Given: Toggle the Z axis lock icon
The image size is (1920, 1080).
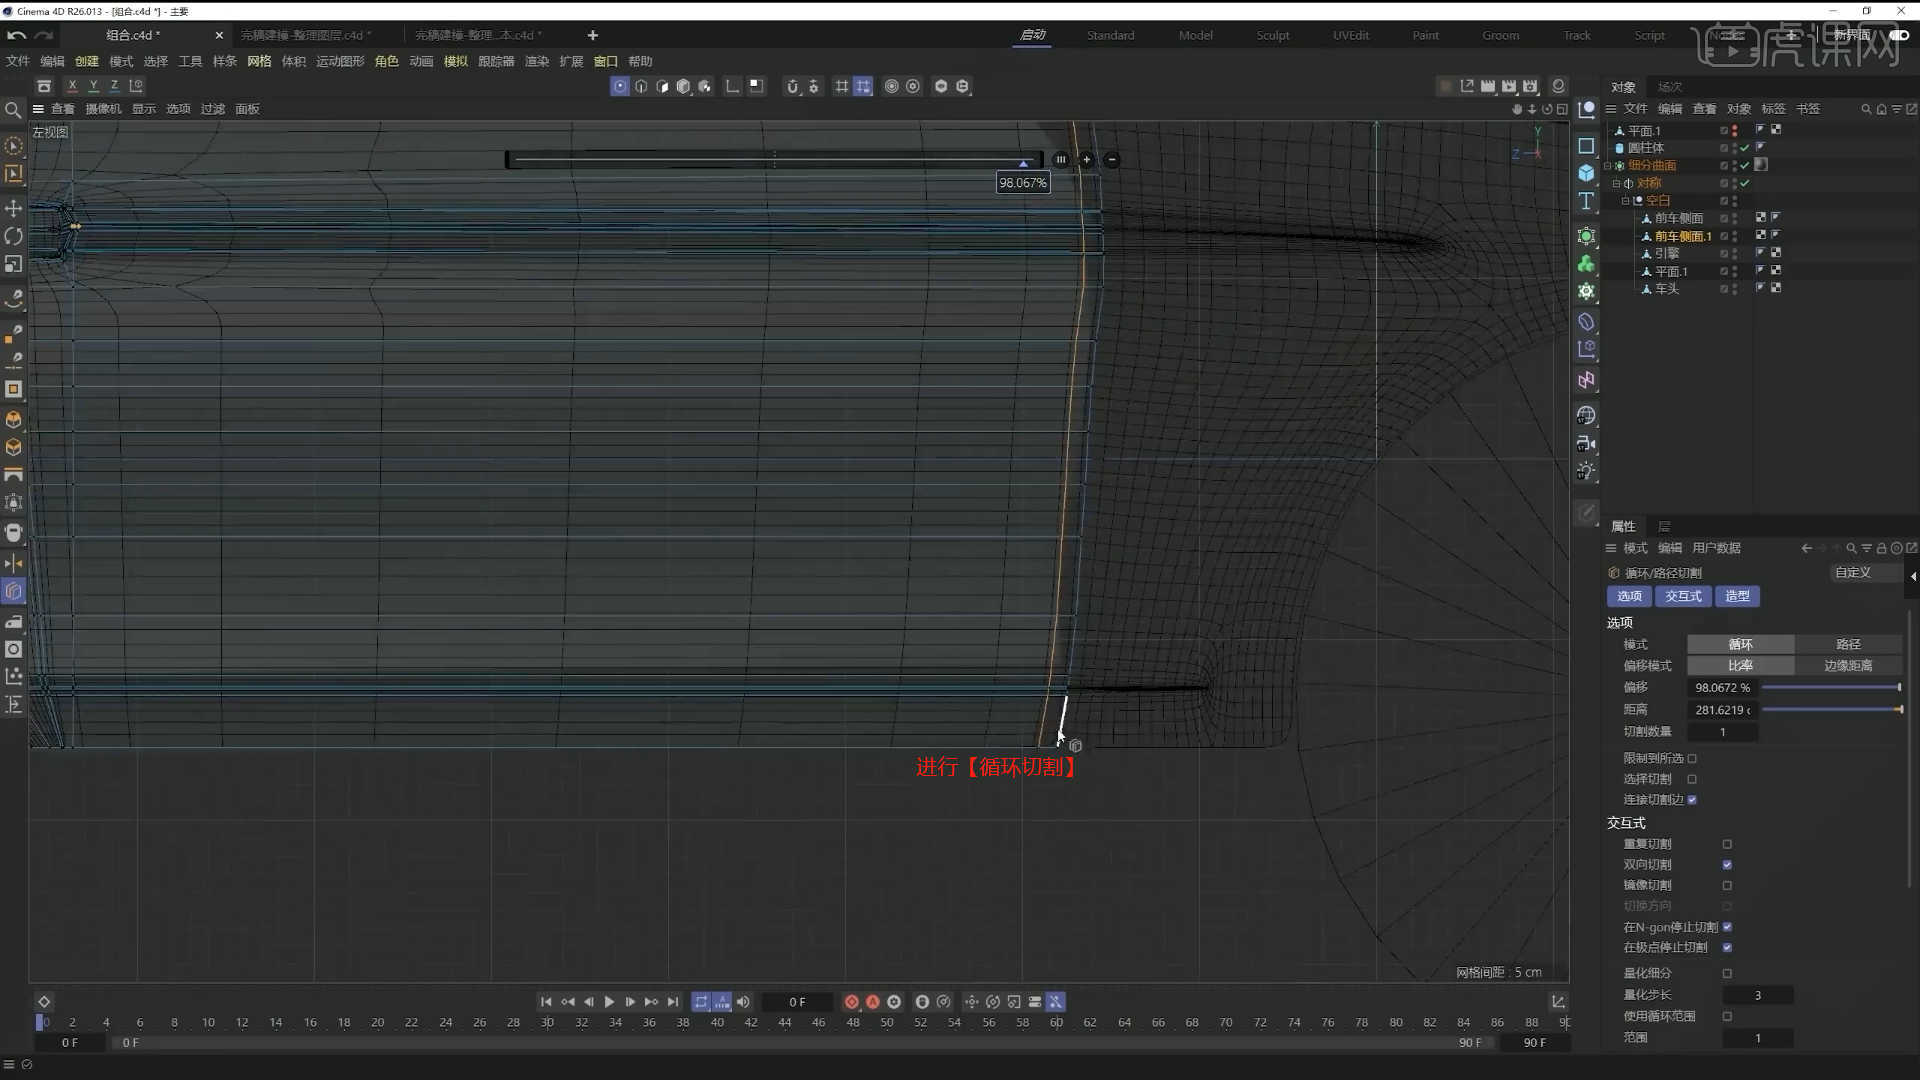Looking at the screenshot, I should click(114, 86).
